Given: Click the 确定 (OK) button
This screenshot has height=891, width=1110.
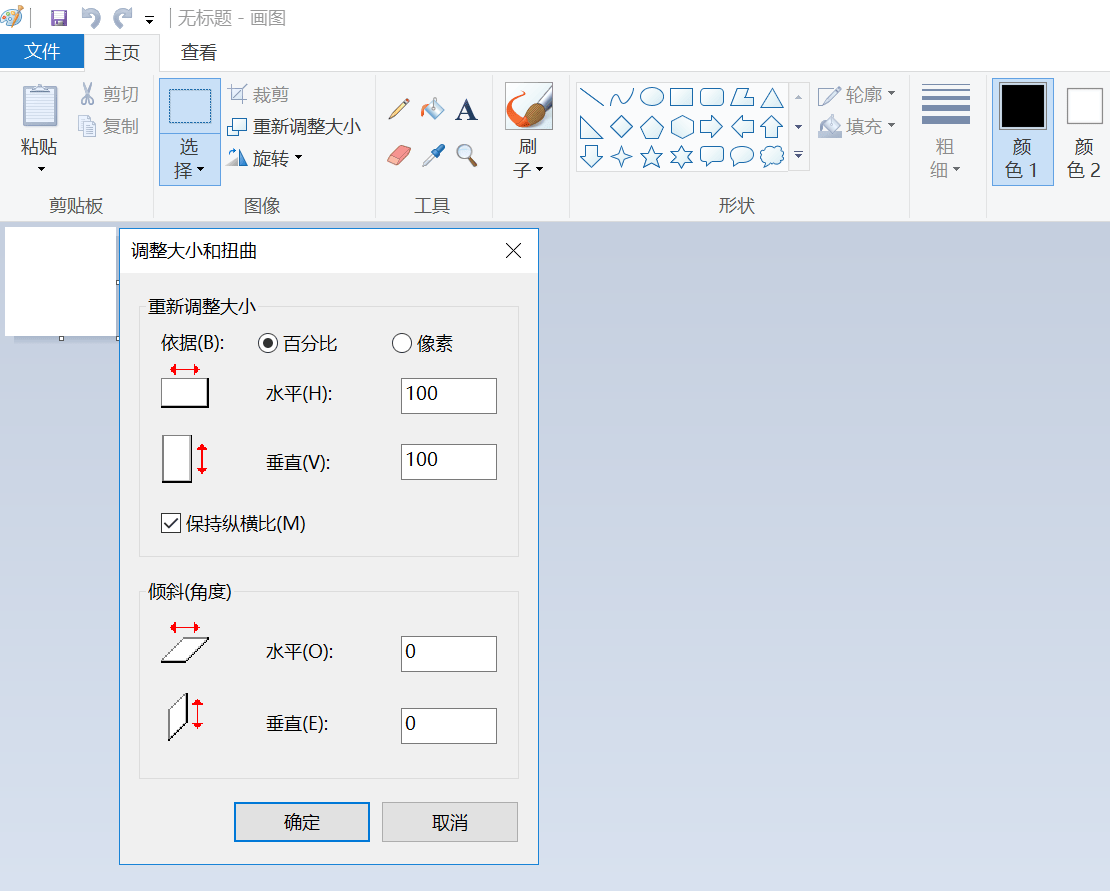Looking at the screenshot, I should pos(301,821).
